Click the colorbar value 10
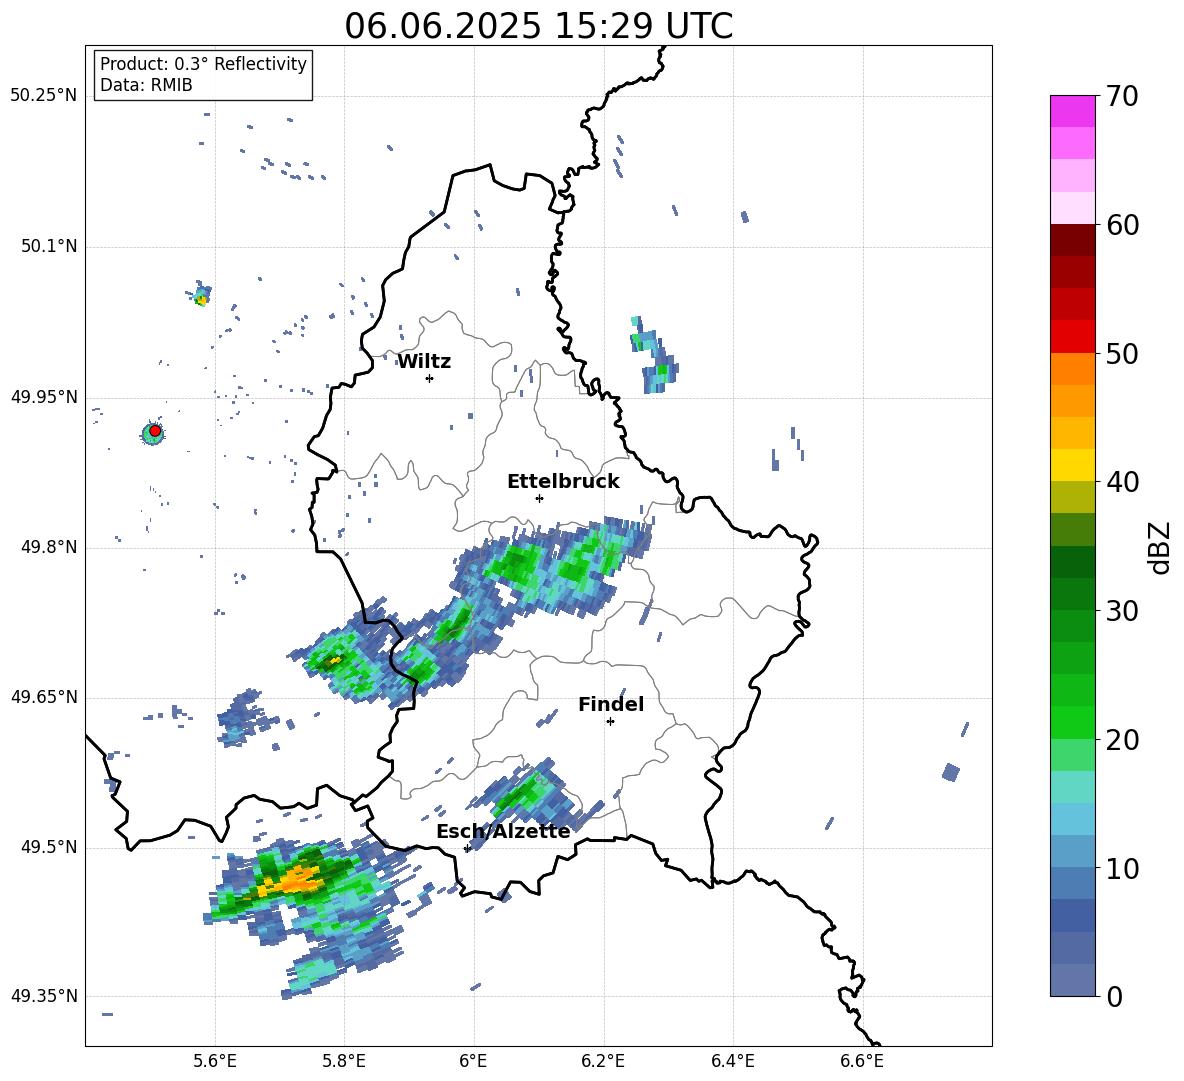This screenshot has height=1081, width=1184. (1121, 868)
